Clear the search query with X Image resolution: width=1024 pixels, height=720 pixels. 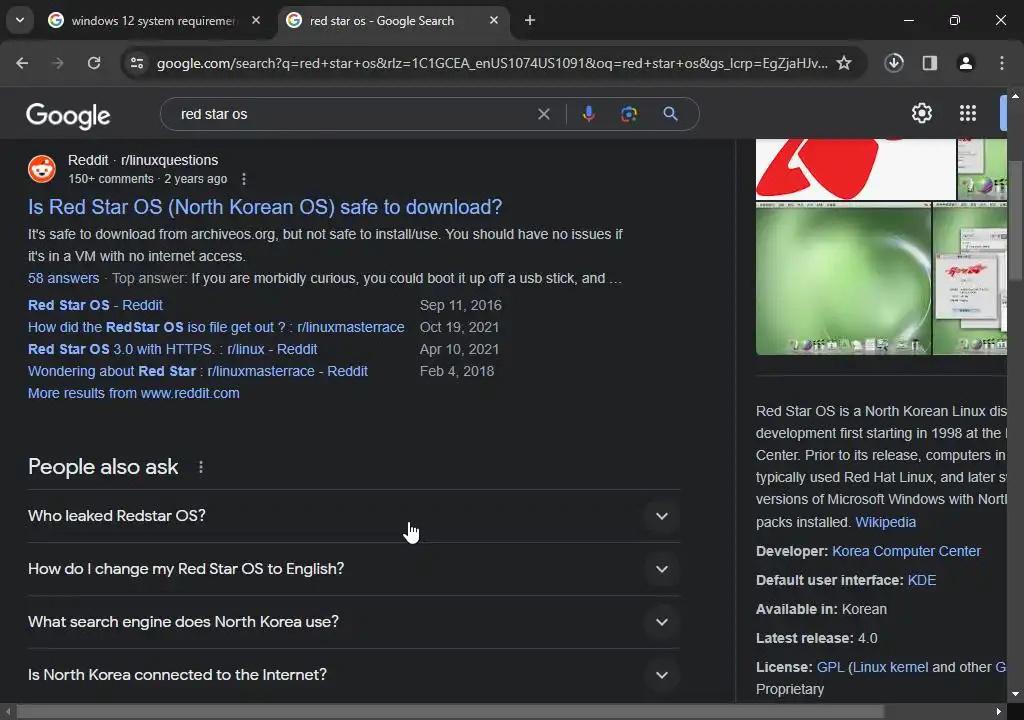(543, 114)
